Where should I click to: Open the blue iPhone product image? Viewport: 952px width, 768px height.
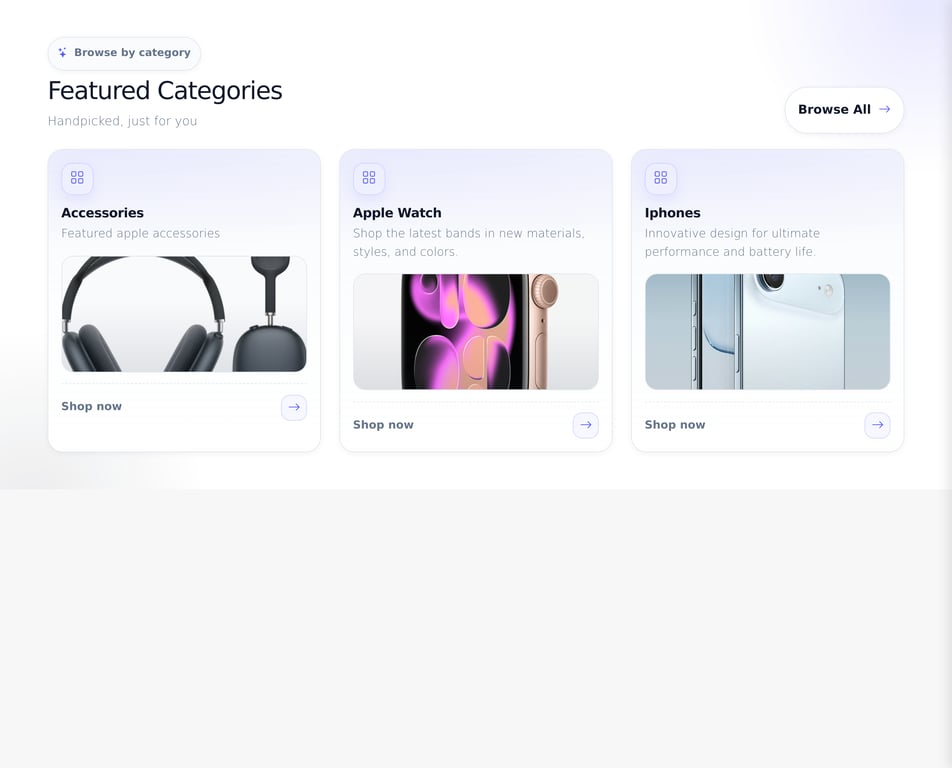pos(767,331)
